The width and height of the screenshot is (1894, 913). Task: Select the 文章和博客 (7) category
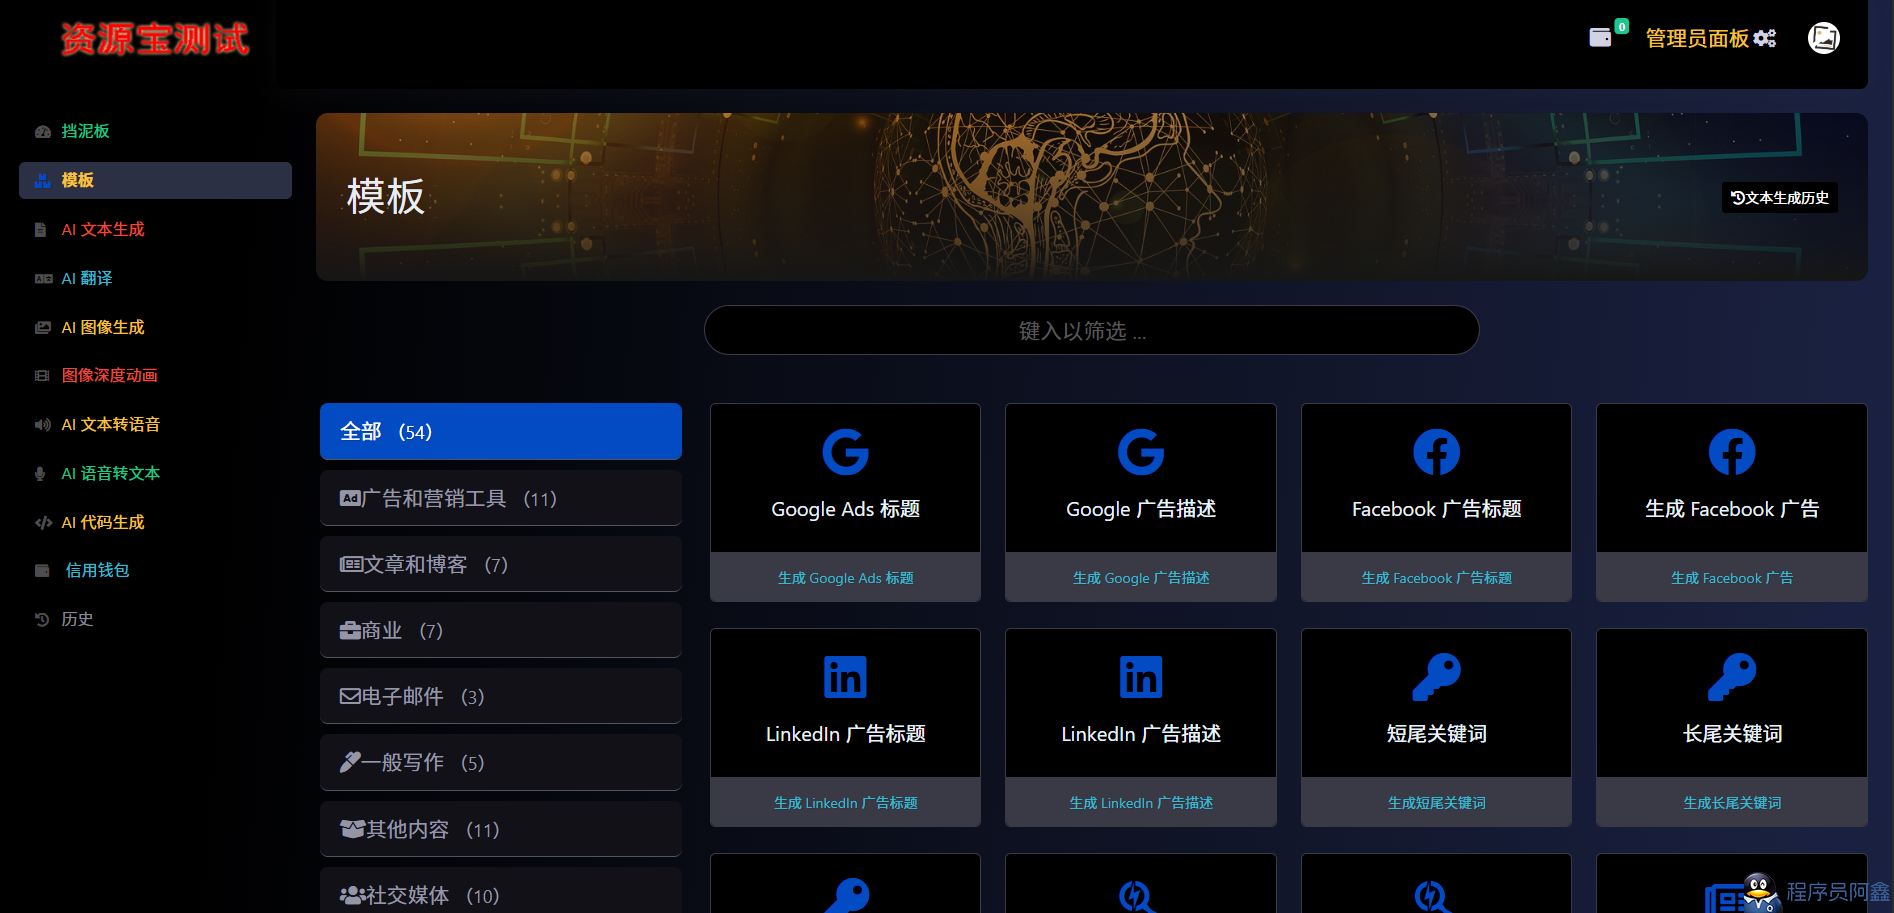point(501,564)
